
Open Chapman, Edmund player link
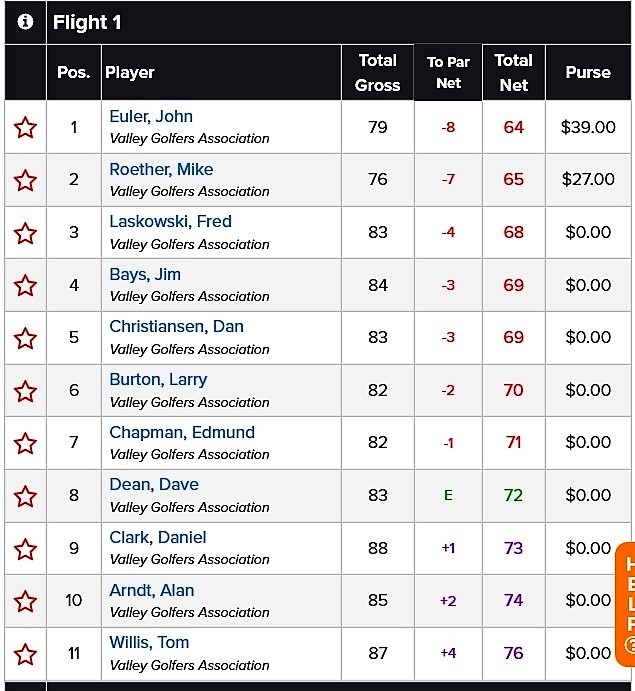pyautogui.click(x=182, y=432)
